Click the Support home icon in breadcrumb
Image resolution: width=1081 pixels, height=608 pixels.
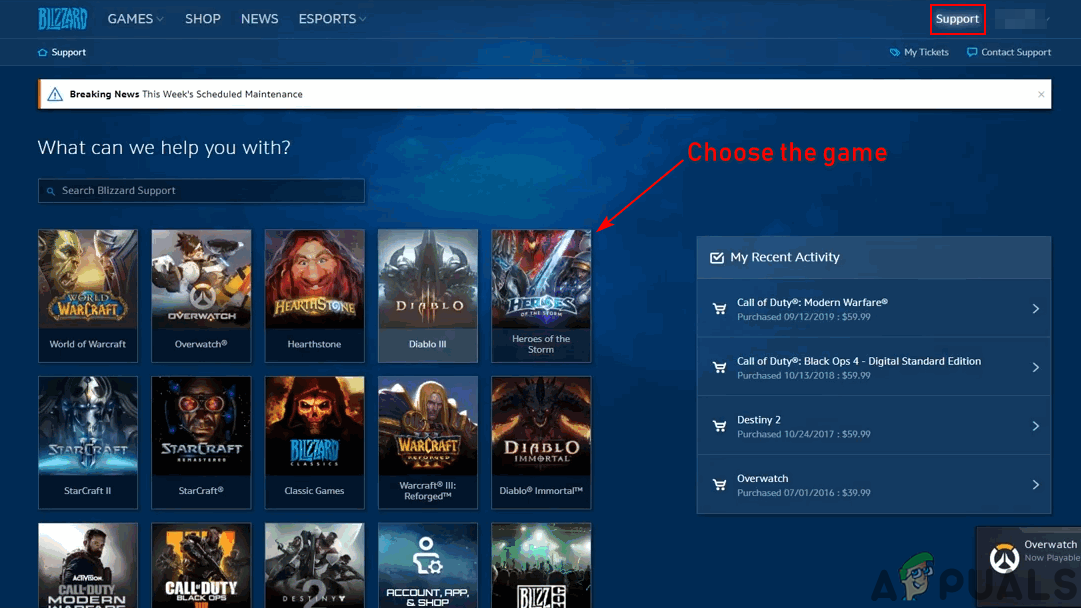(x=43, y=52)
